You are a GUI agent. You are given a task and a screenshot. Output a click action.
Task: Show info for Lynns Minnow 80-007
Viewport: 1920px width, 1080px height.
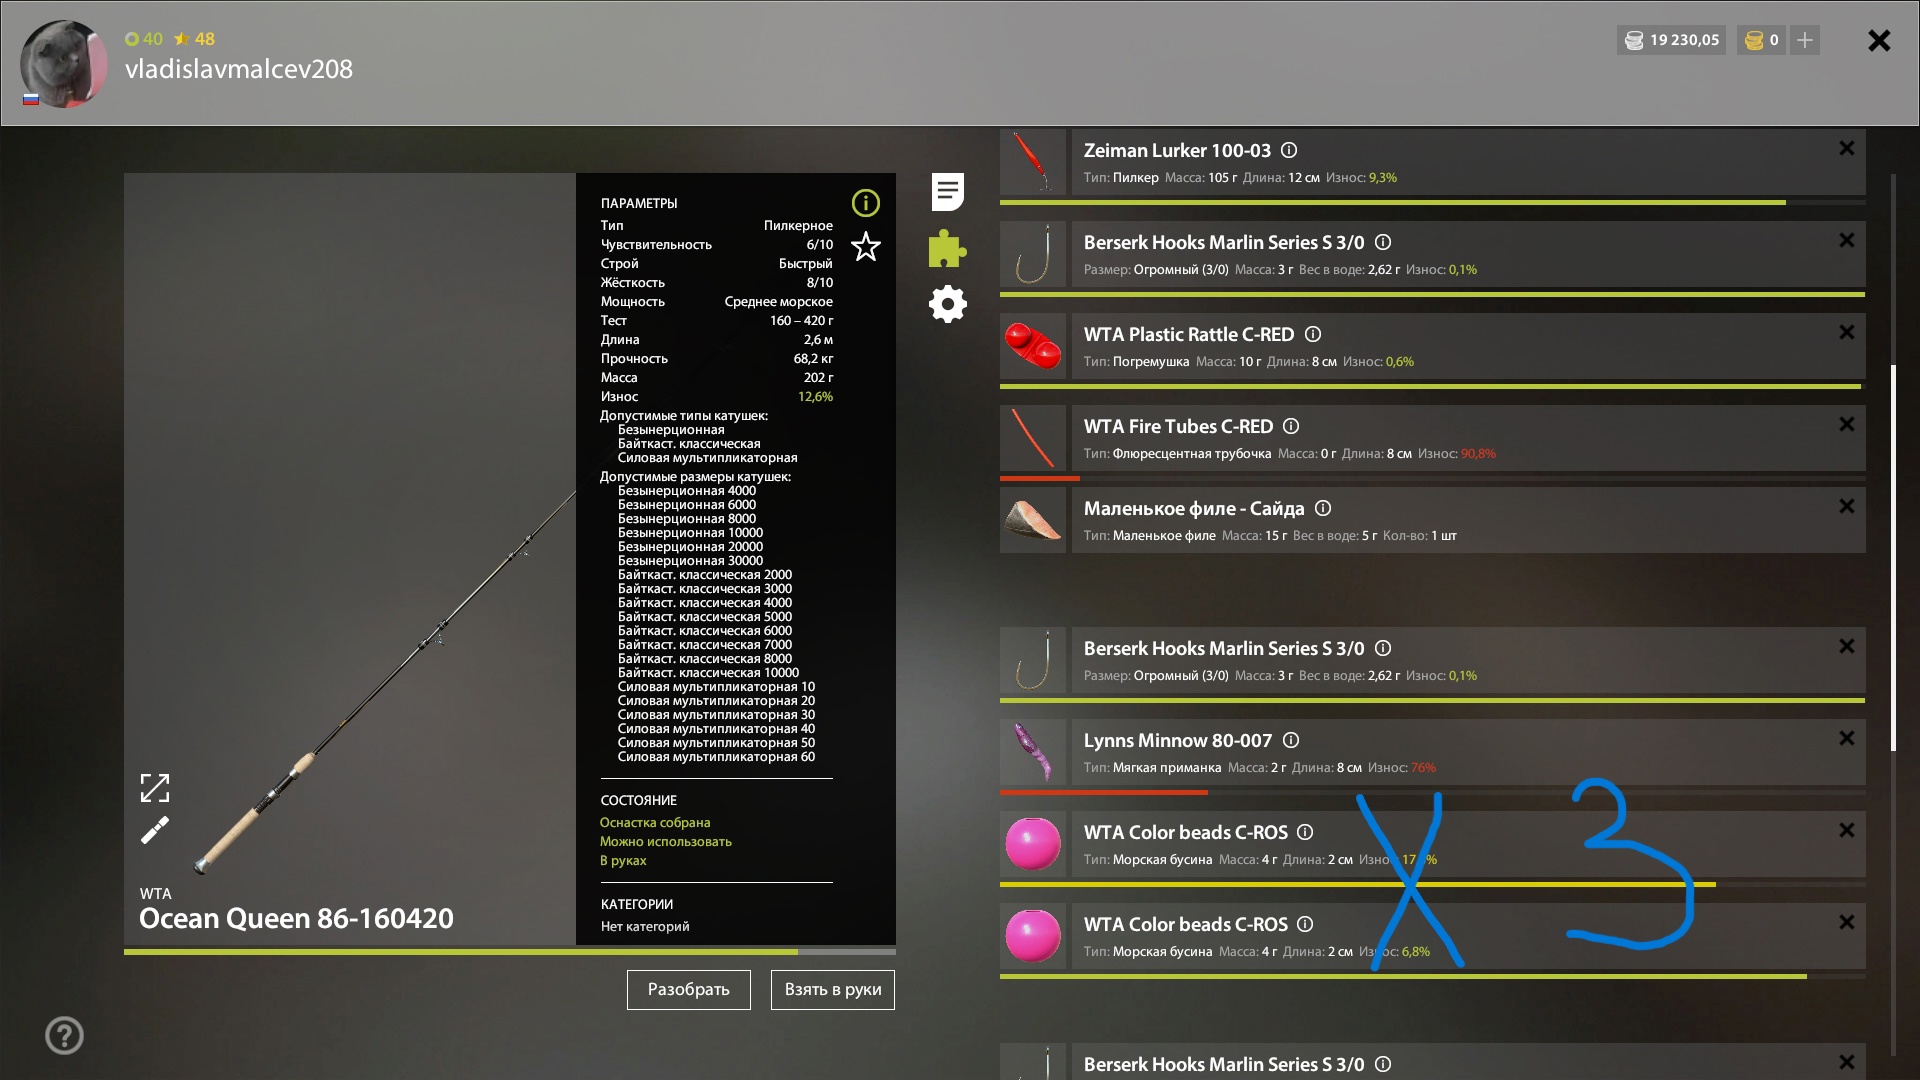(1291, 740)
